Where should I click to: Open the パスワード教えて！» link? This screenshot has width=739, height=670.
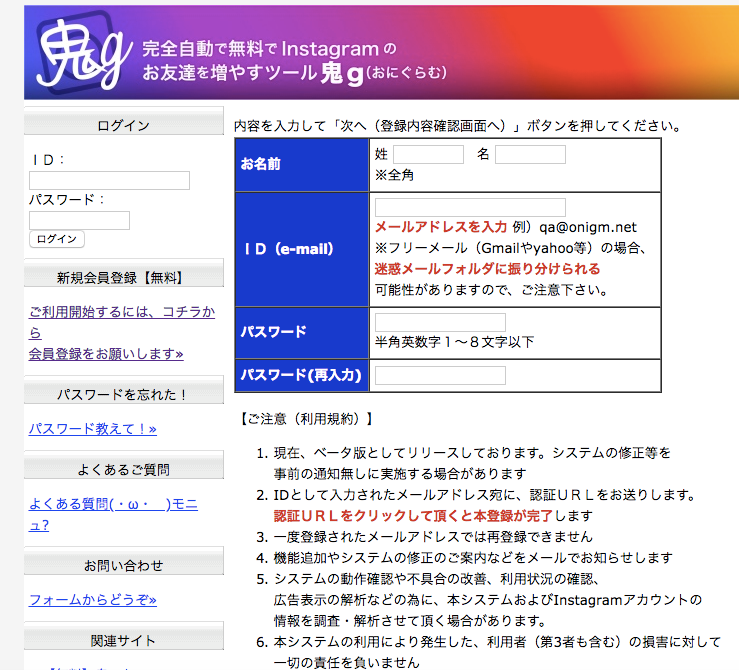(92, 429)
